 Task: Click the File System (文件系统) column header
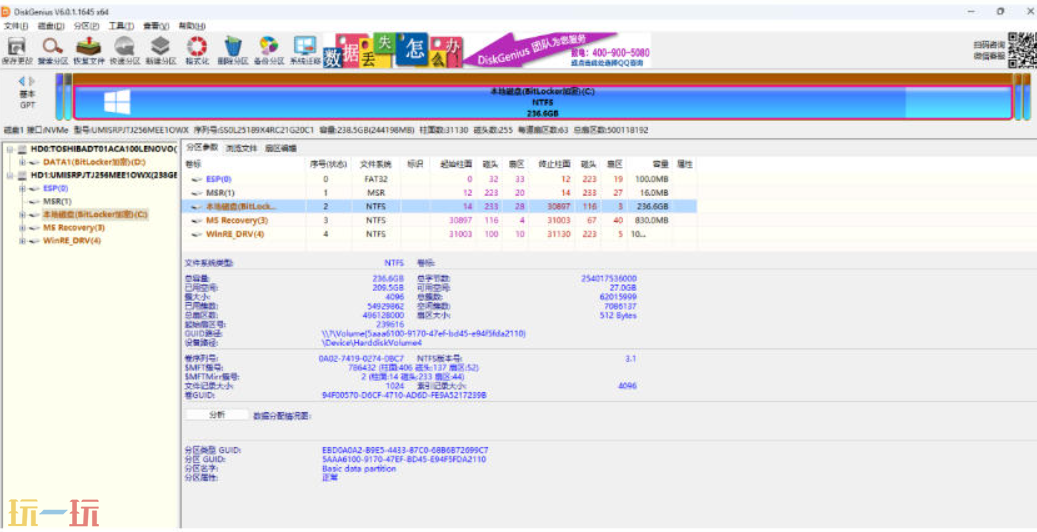(x=375, y=164)
